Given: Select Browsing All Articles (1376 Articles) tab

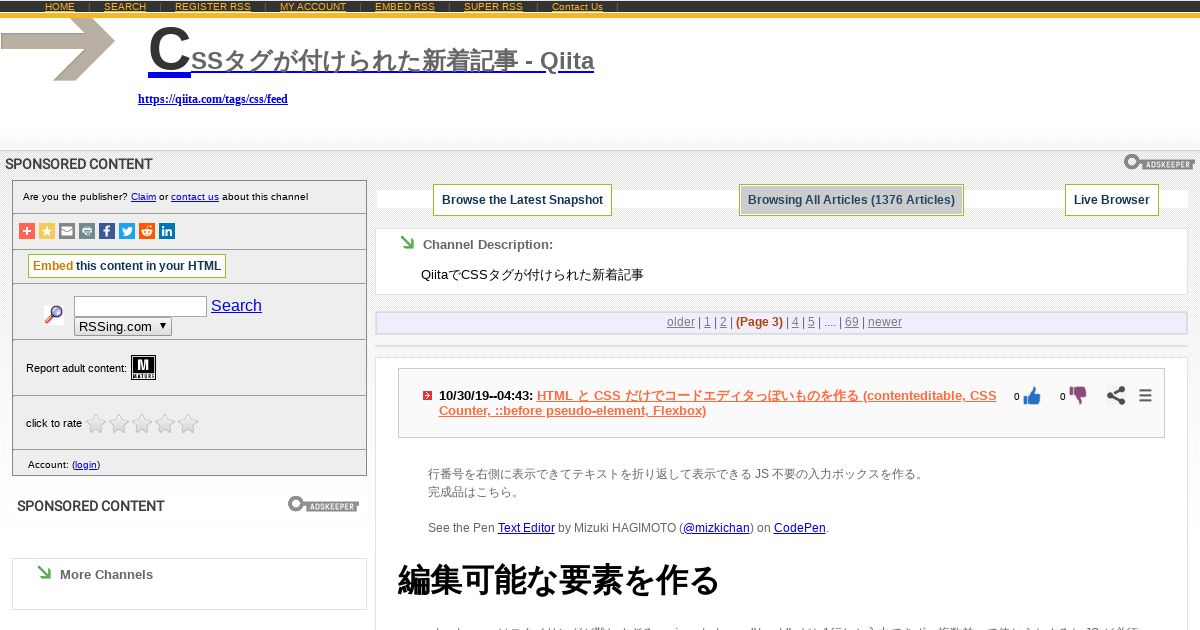Looking at the screenshot, I should [x=851, y=200].
